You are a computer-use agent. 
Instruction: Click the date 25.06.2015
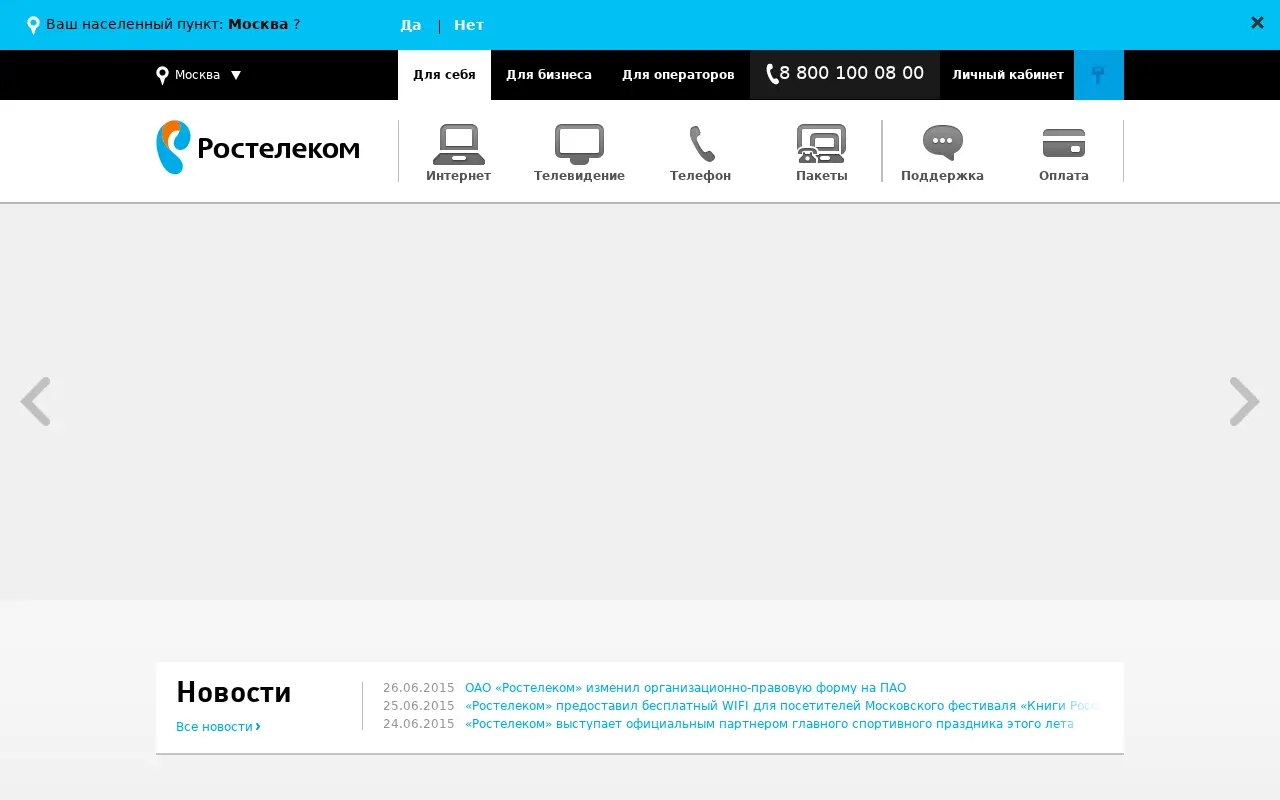pos(419,706)
